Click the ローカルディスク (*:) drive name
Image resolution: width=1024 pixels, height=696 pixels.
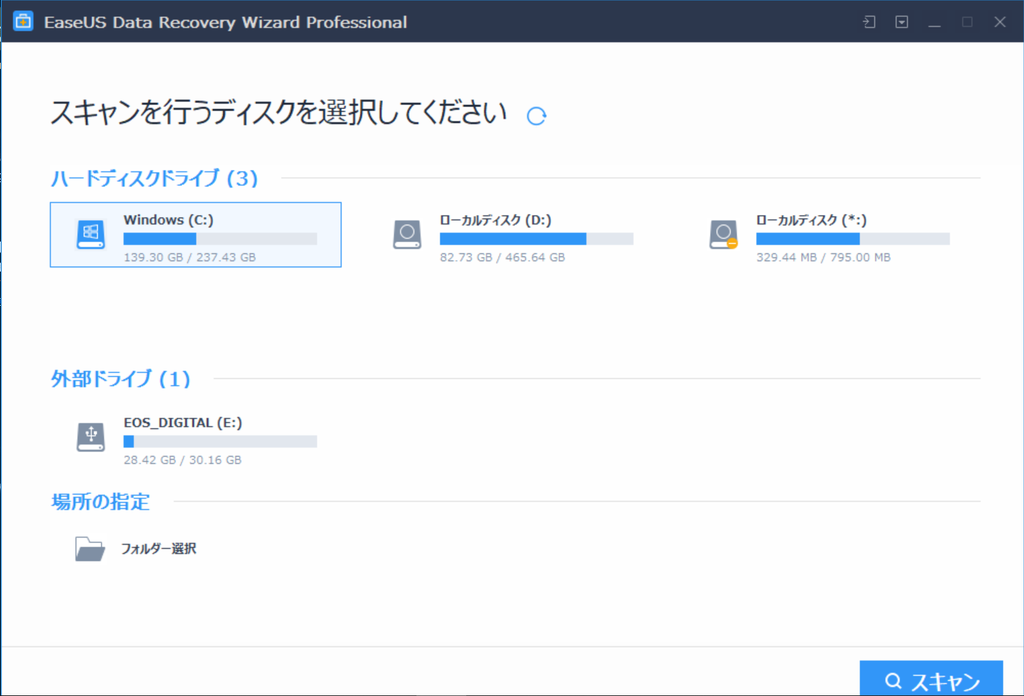pyautogui.click(x=812, y=220)
